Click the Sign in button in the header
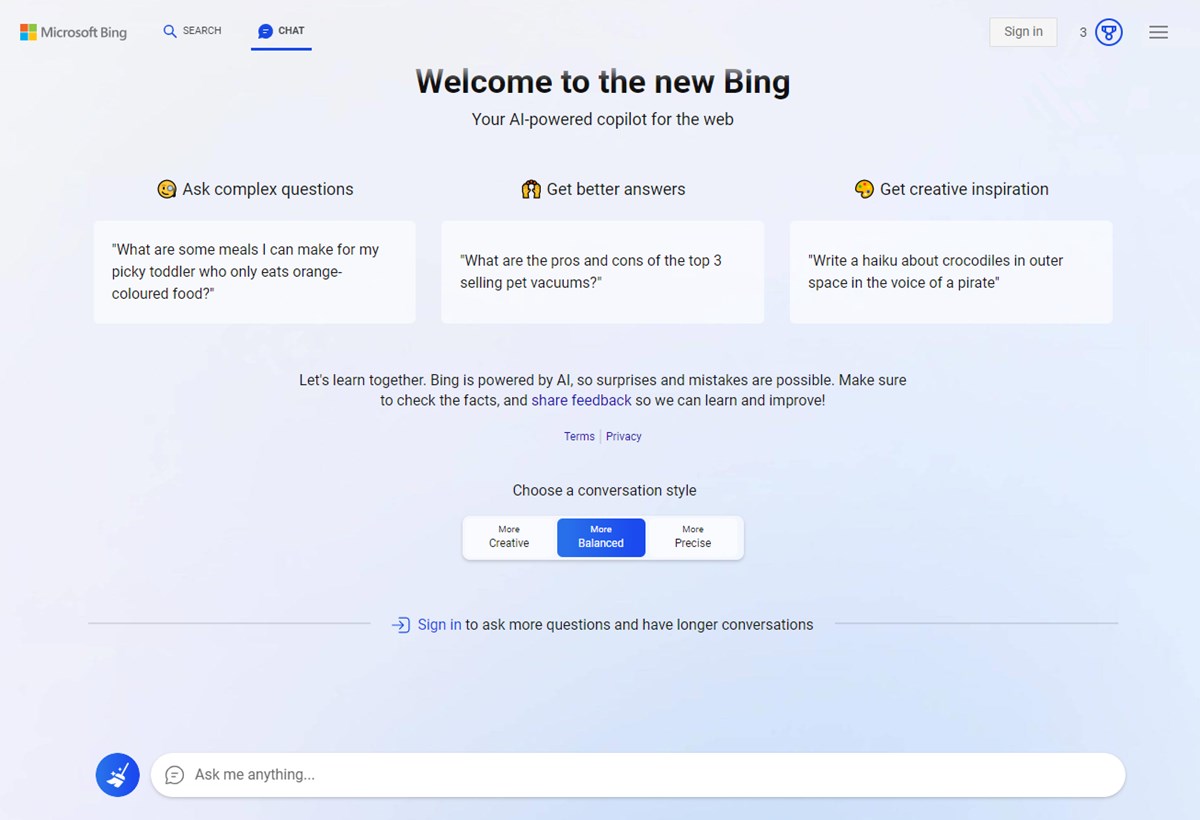 (1023, 32)
